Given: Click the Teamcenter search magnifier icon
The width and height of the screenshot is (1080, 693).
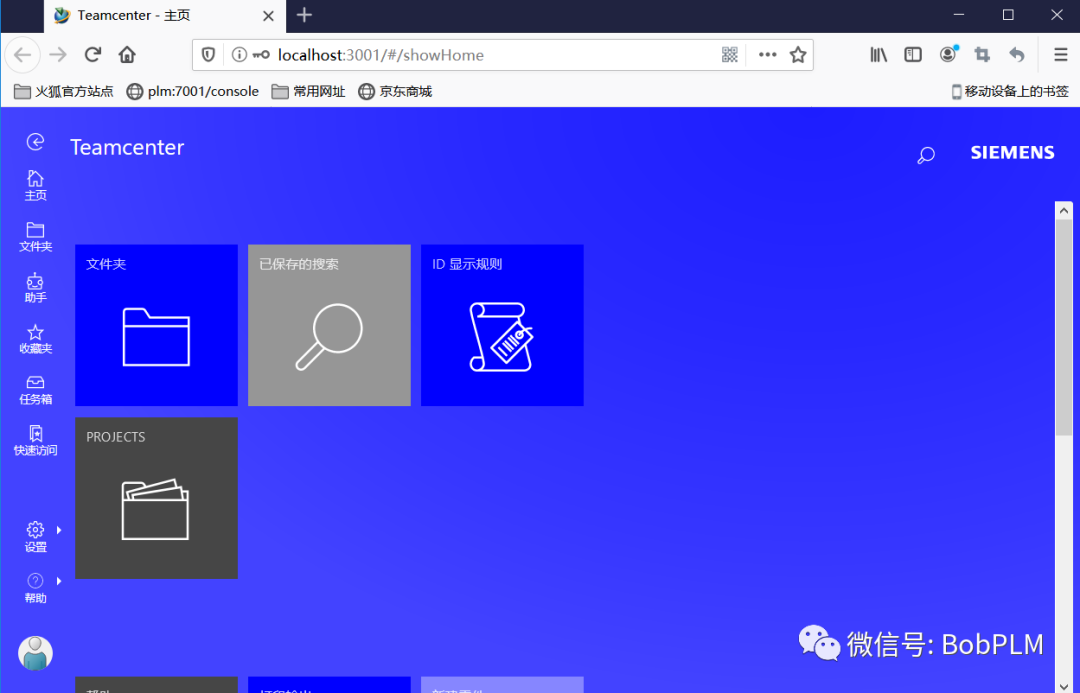Looking at the screenshot, I should (926, 155).
